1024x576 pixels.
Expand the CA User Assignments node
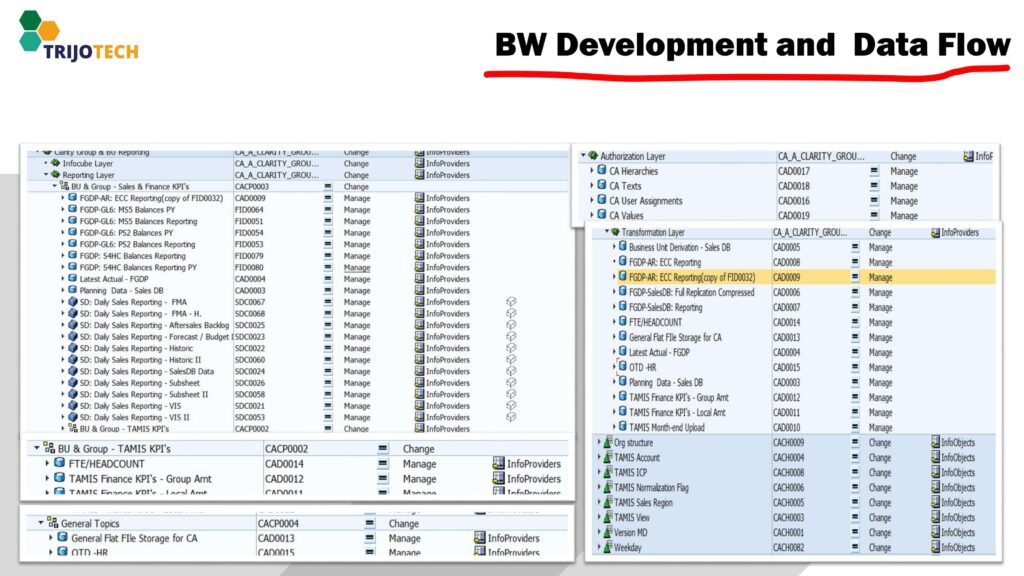tap(591, 201)
